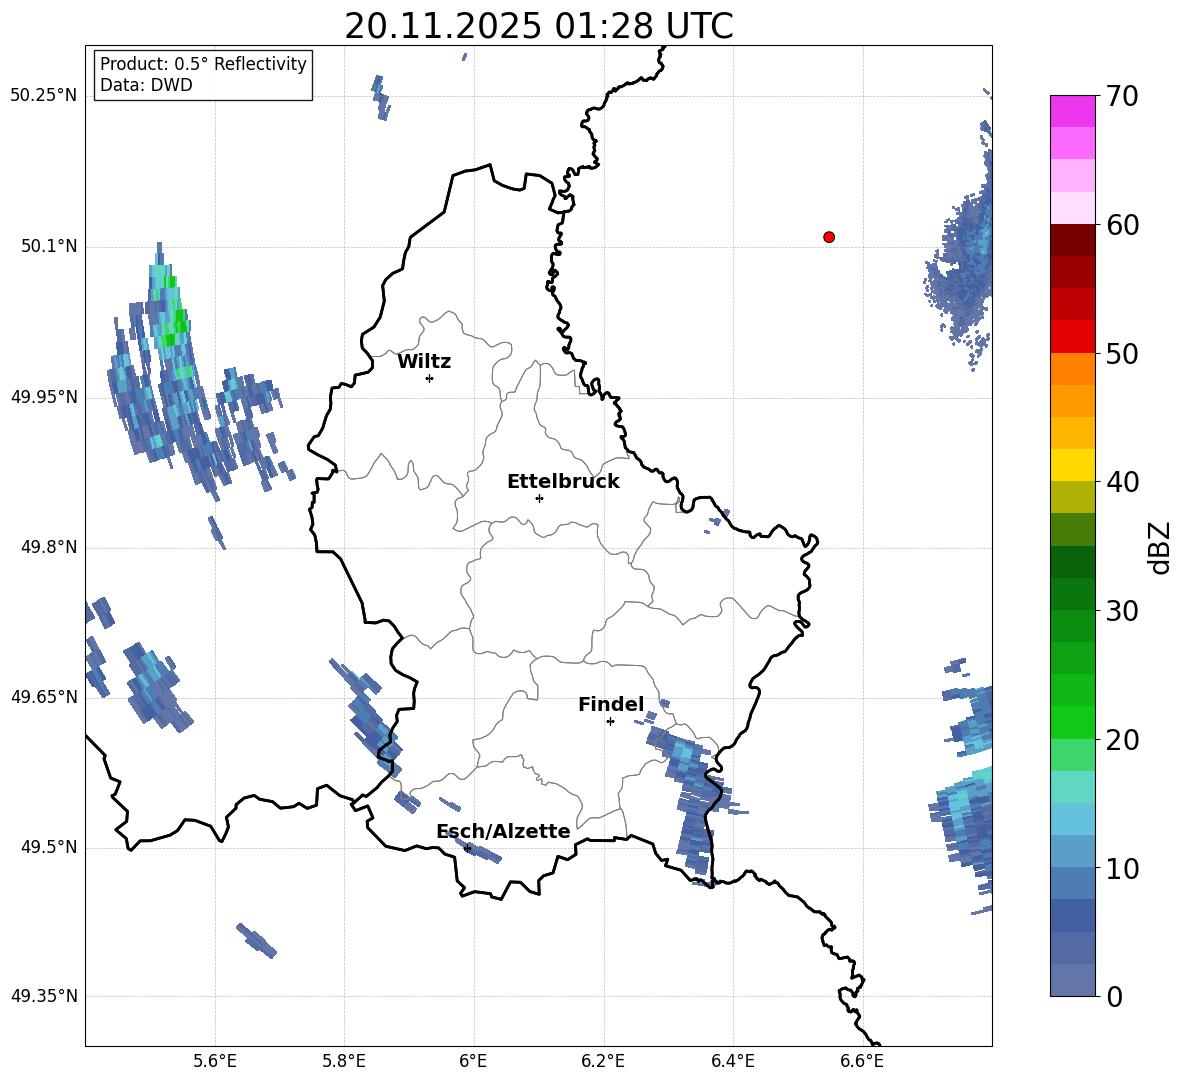Image resolution: width=1184 pixels, height=1081 pixels.
Task: Click the 49.35°N latitude label
Action: (x=43, y=996)
